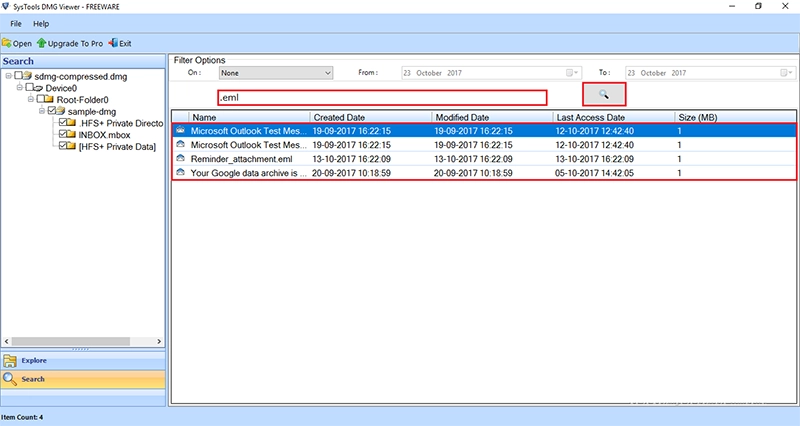Click the Exit label in toolbar

pyautogui.click(x=125, y=43)
